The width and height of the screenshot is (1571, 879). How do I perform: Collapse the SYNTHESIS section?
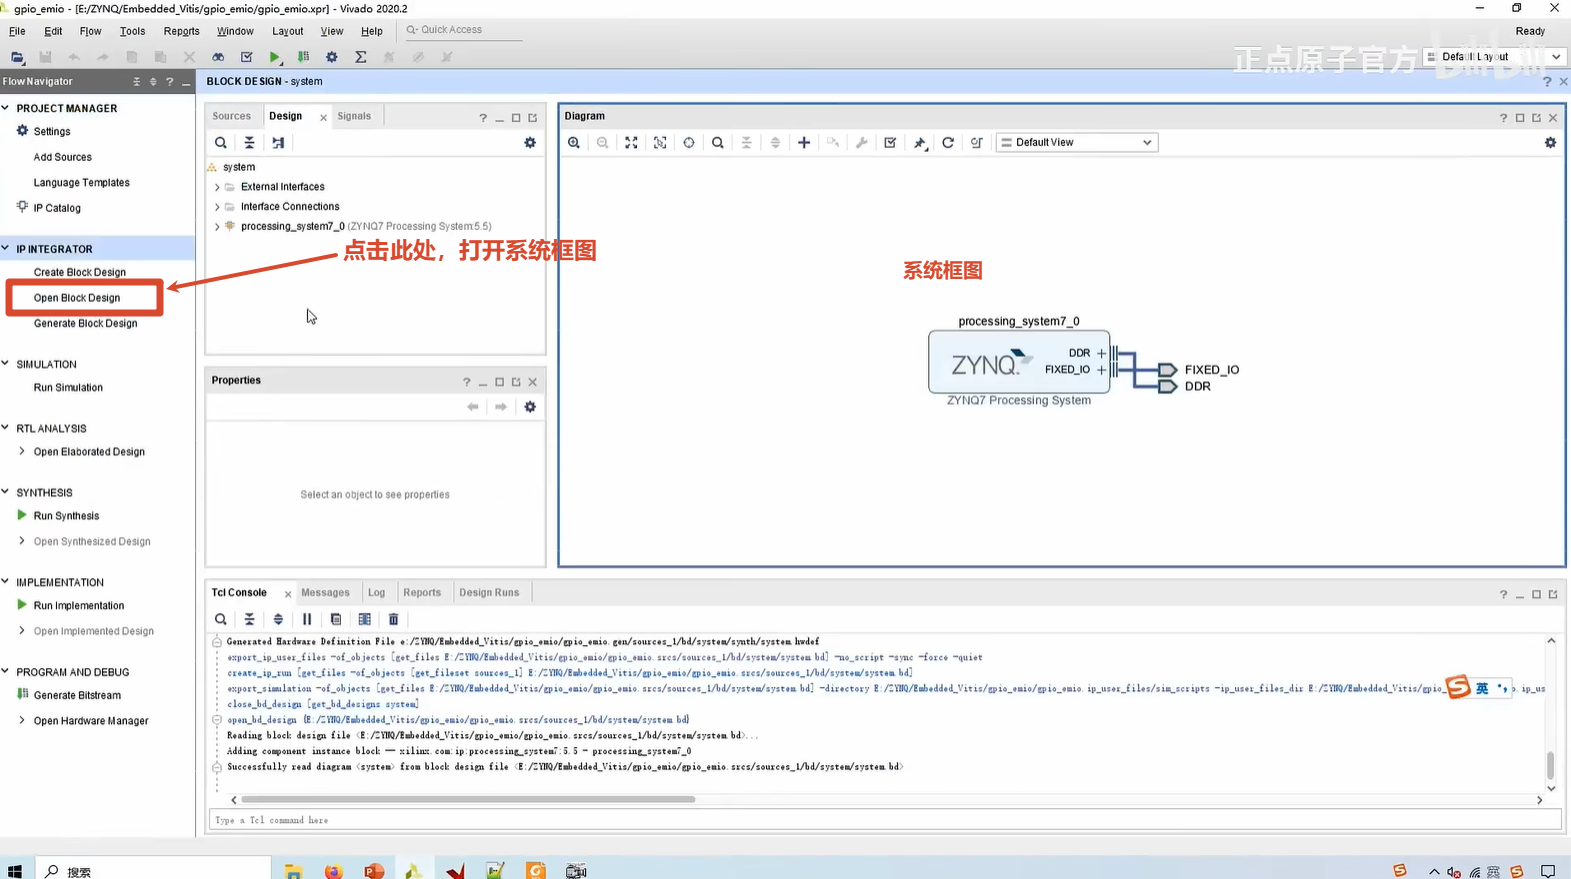coord(6,493)
